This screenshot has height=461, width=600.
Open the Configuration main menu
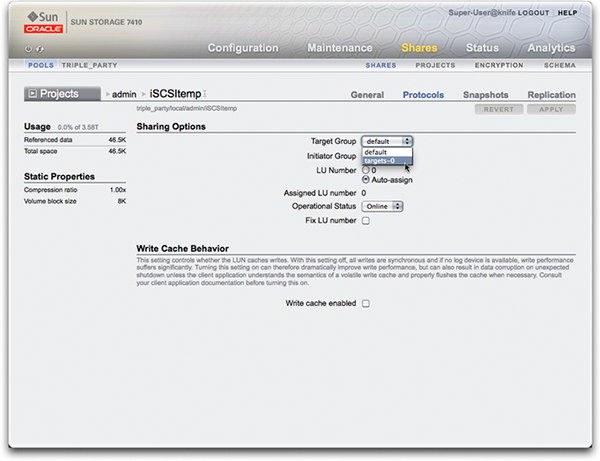pos(243,48)
